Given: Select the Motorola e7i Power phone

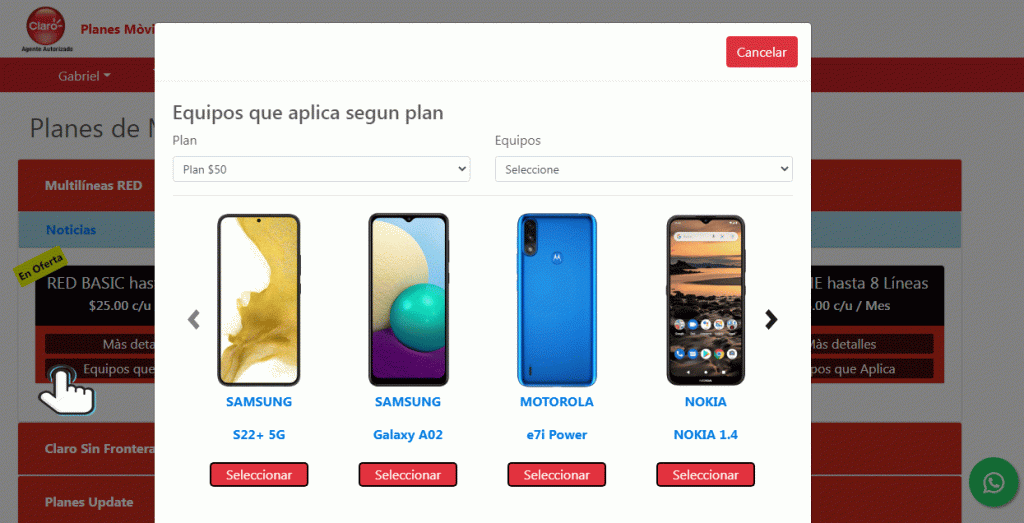Looking at the screenshot, I should 556,475.
